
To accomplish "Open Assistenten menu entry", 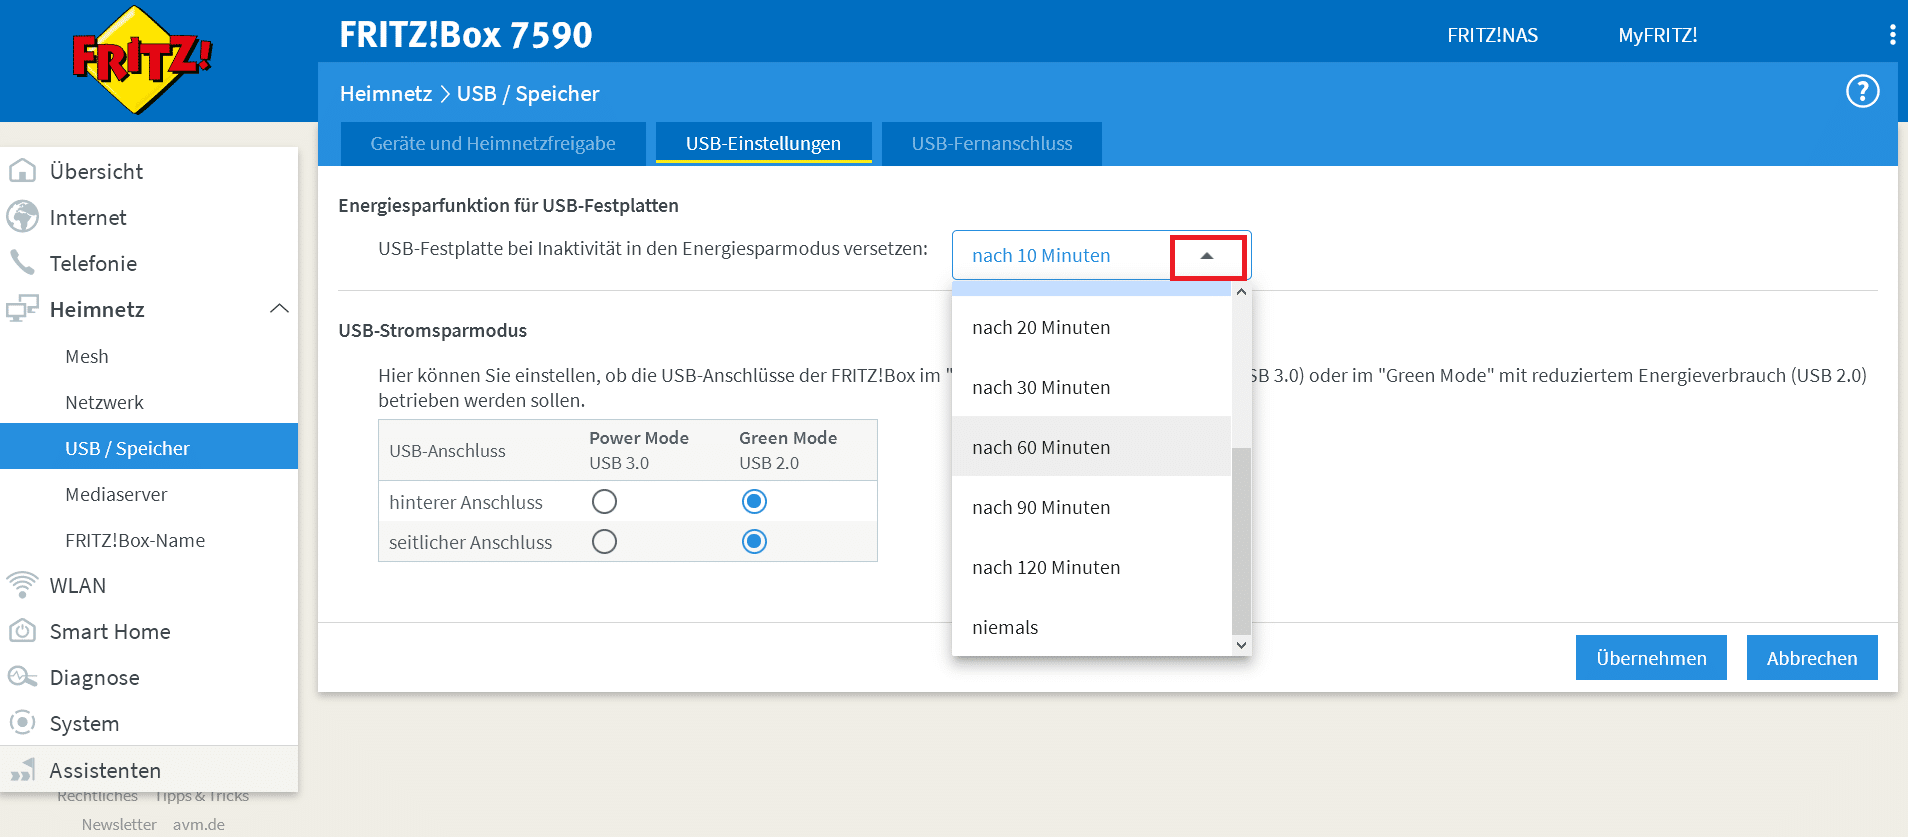I will (149, 770).
